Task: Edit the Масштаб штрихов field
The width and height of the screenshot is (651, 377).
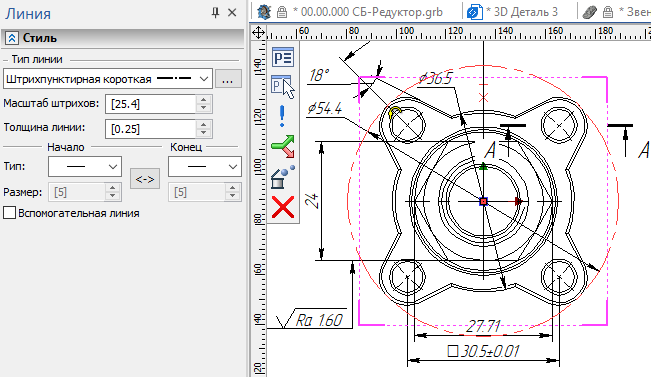Action: click(150, 104)
